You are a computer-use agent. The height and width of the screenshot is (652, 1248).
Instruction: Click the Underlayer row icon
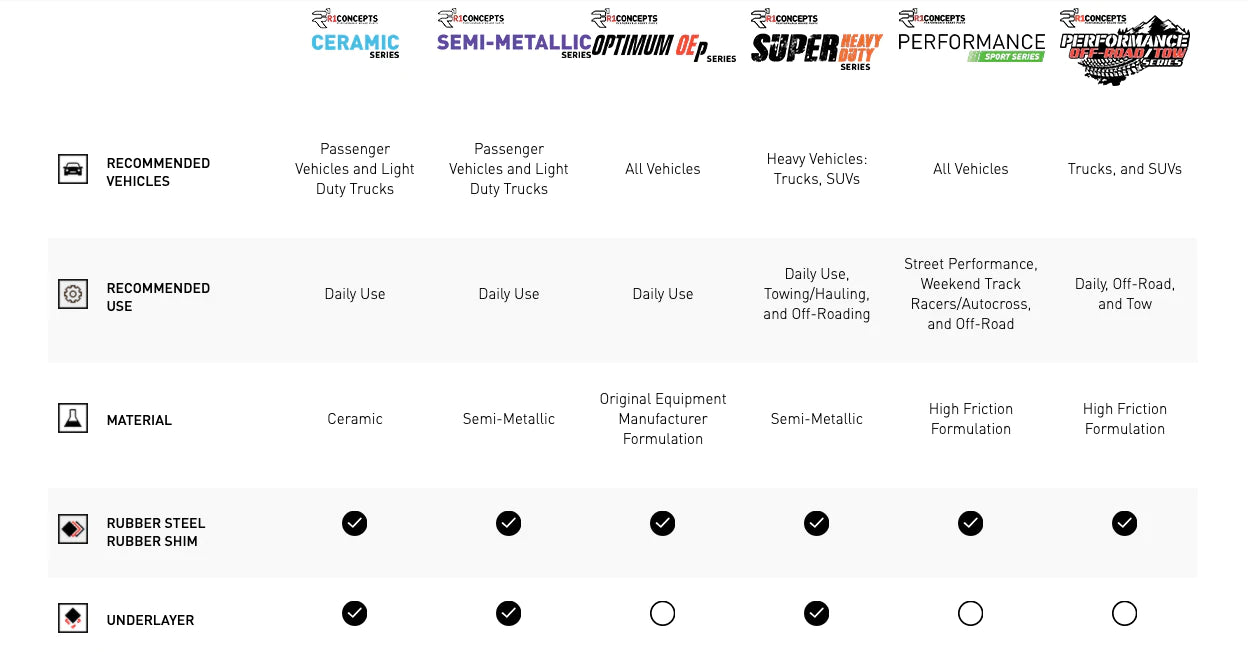[x=73, y=618]
